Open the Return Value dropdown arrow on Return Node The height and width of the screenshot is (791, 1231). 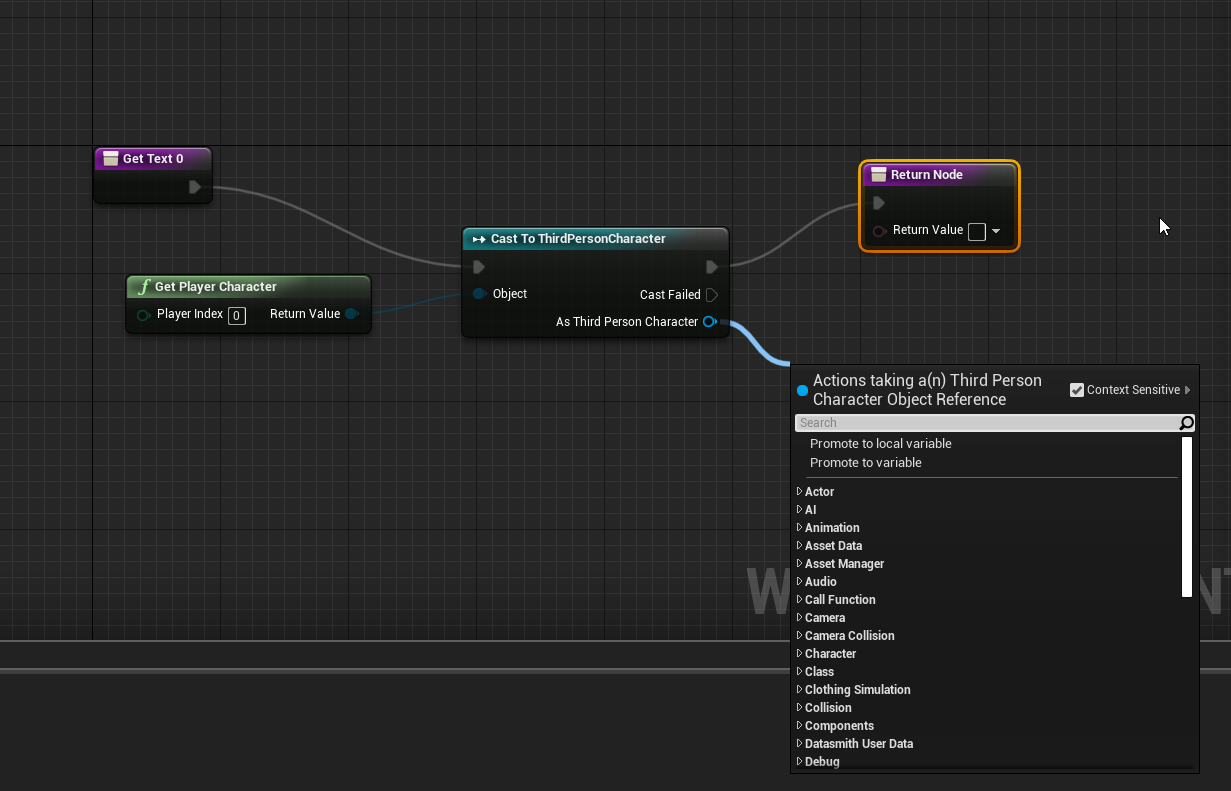point(996,231)
